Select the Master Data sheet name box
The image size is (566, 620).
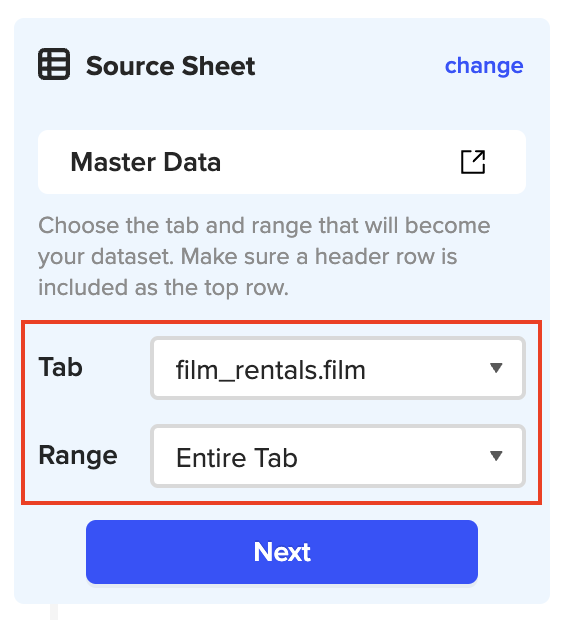point(282,162)
